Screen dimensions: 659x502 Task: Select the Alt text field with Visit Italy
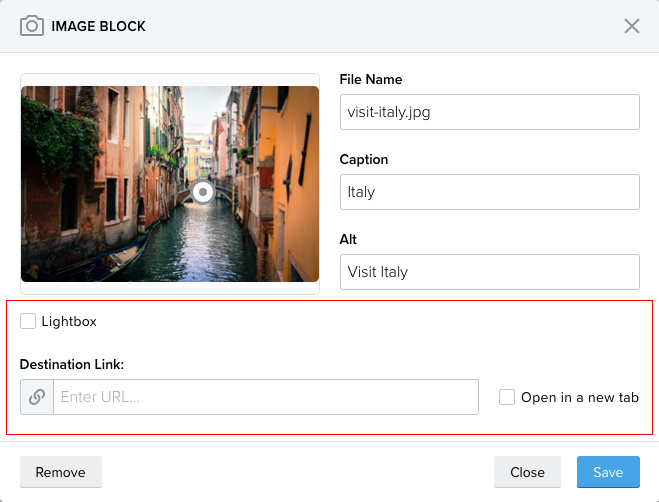pos(490,272)
